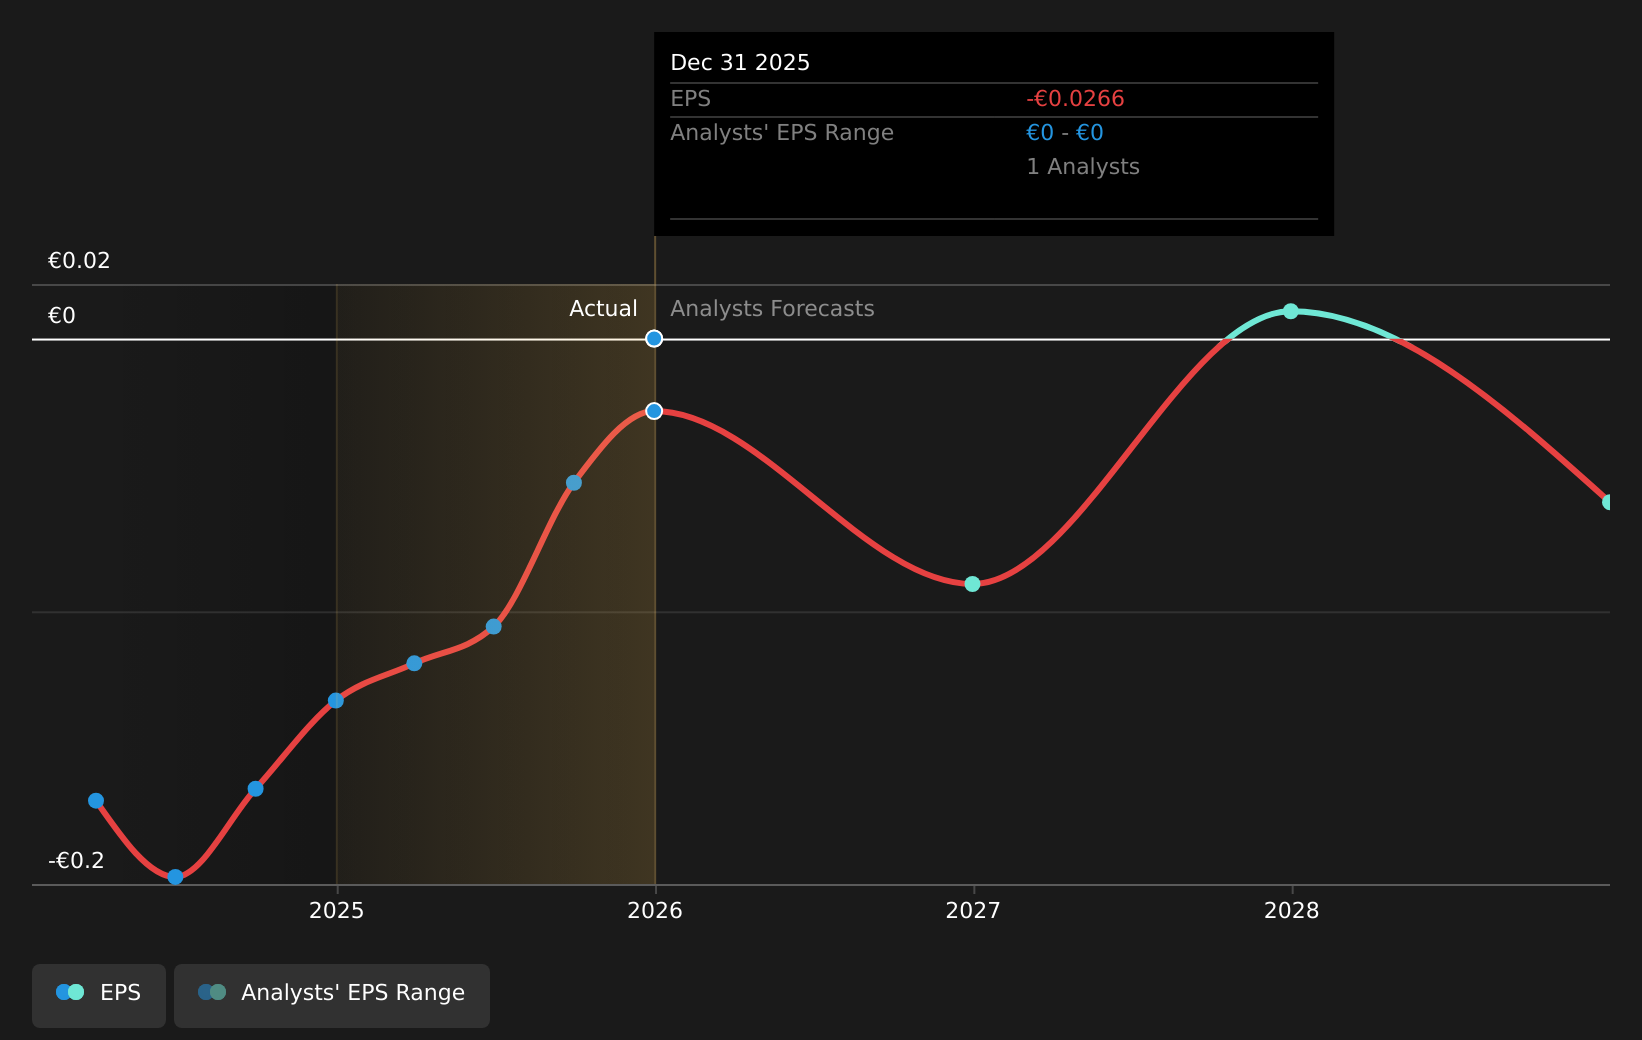1642x1040 pixels.
Task: Select the EPS point between 2025 and mid-2025
Action: point(414,663)
